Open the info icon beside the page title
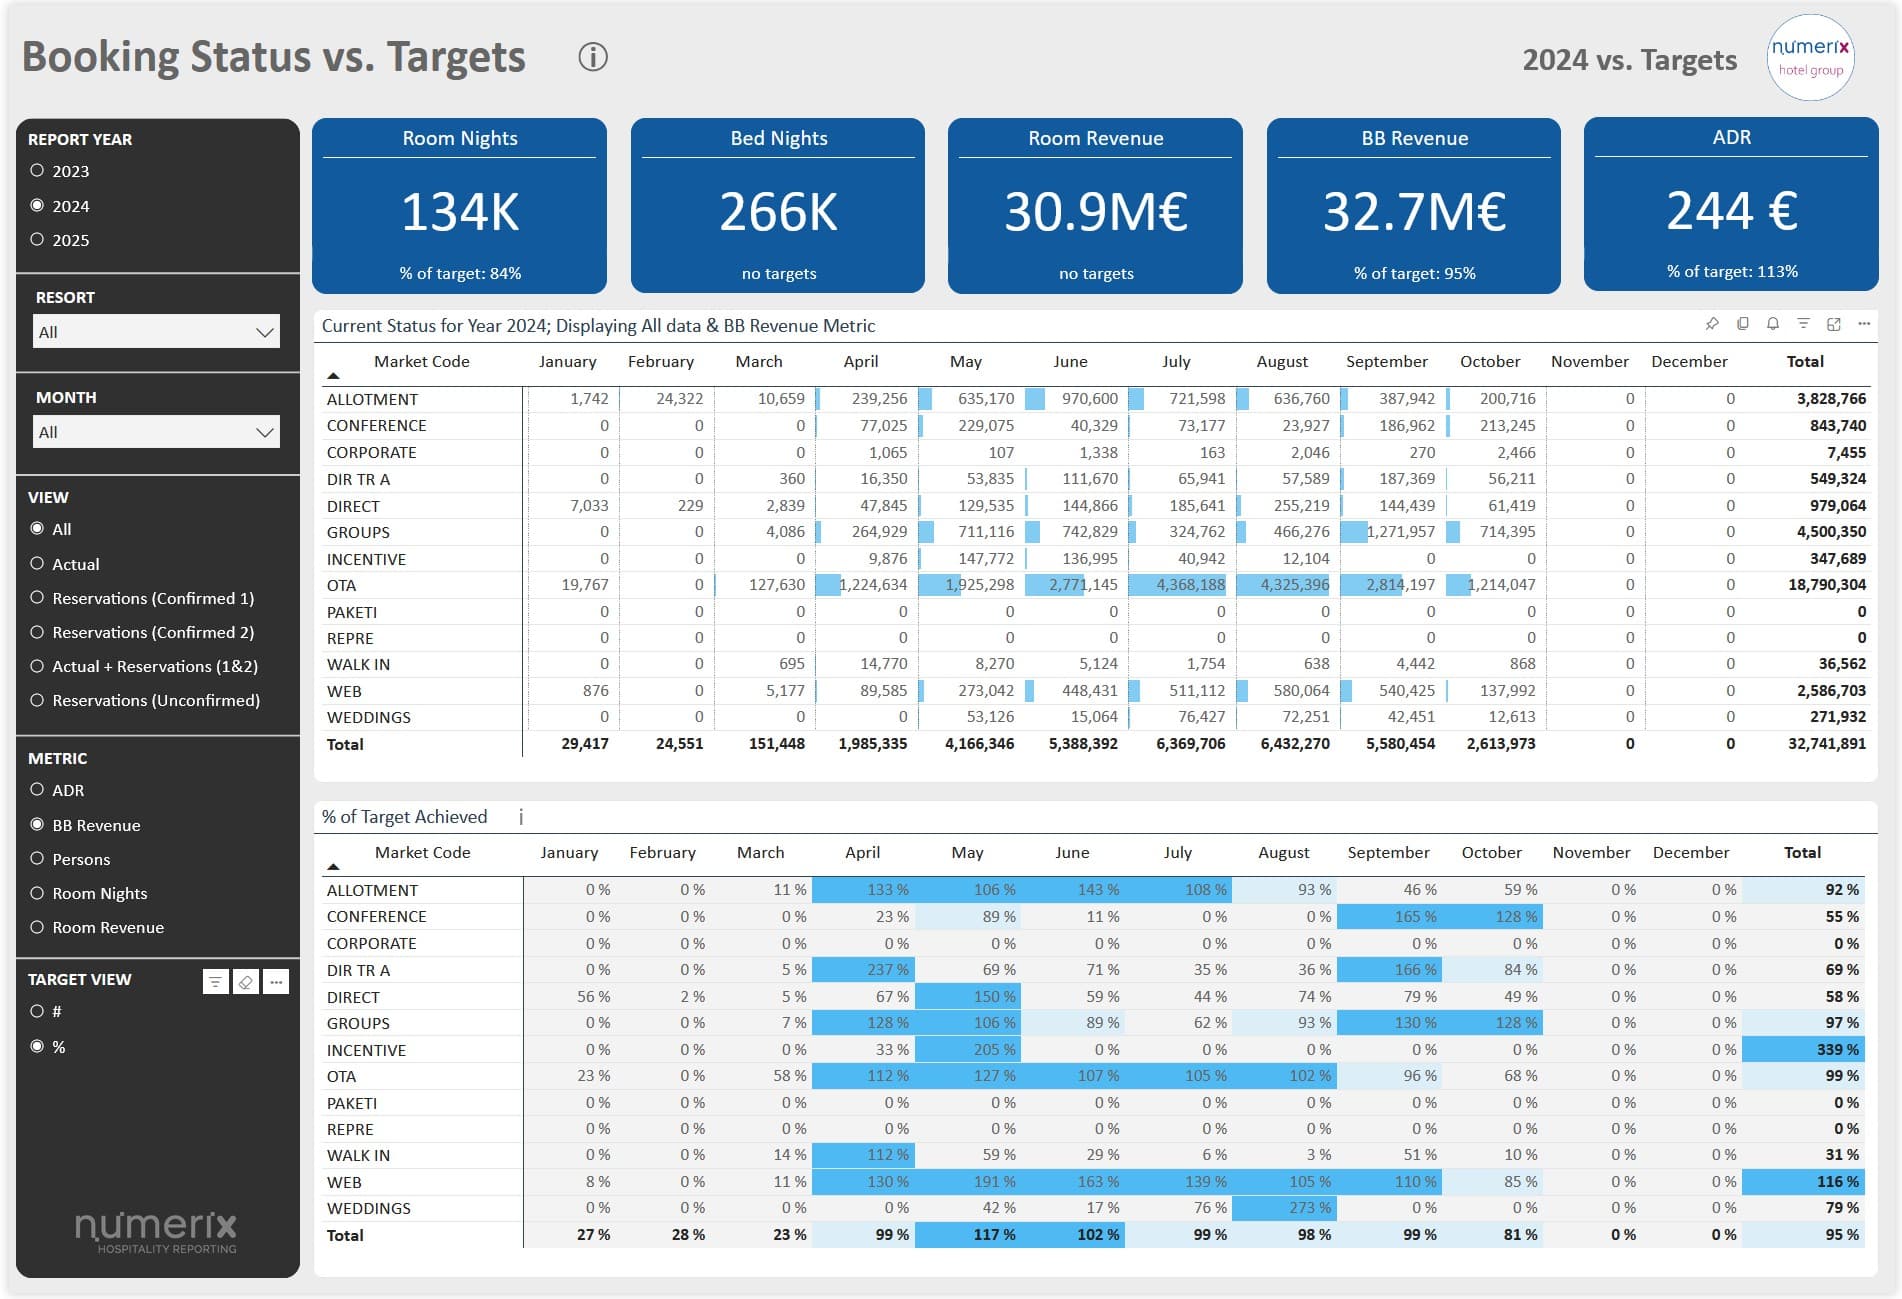1902x1299 pixels. 593,57
